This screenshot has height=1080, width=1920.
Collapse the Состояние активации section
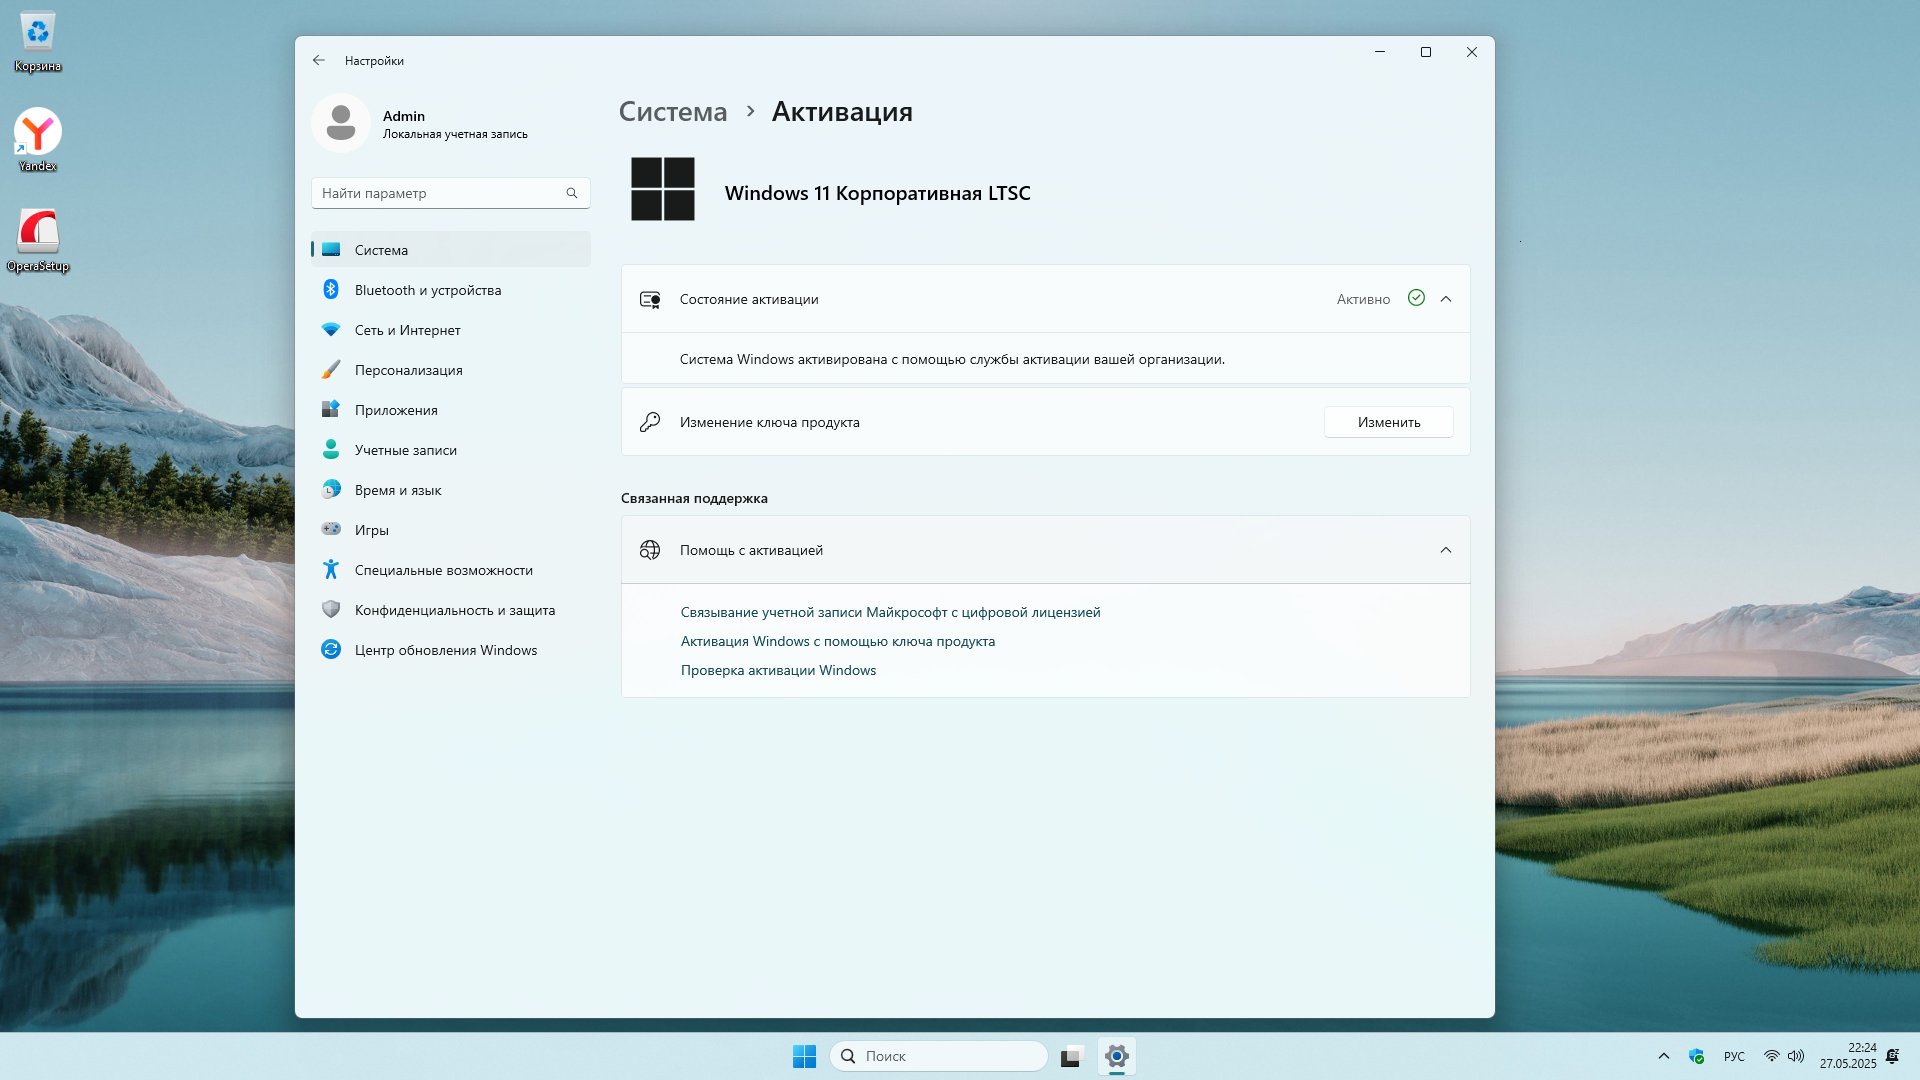tap(1445, 299)
